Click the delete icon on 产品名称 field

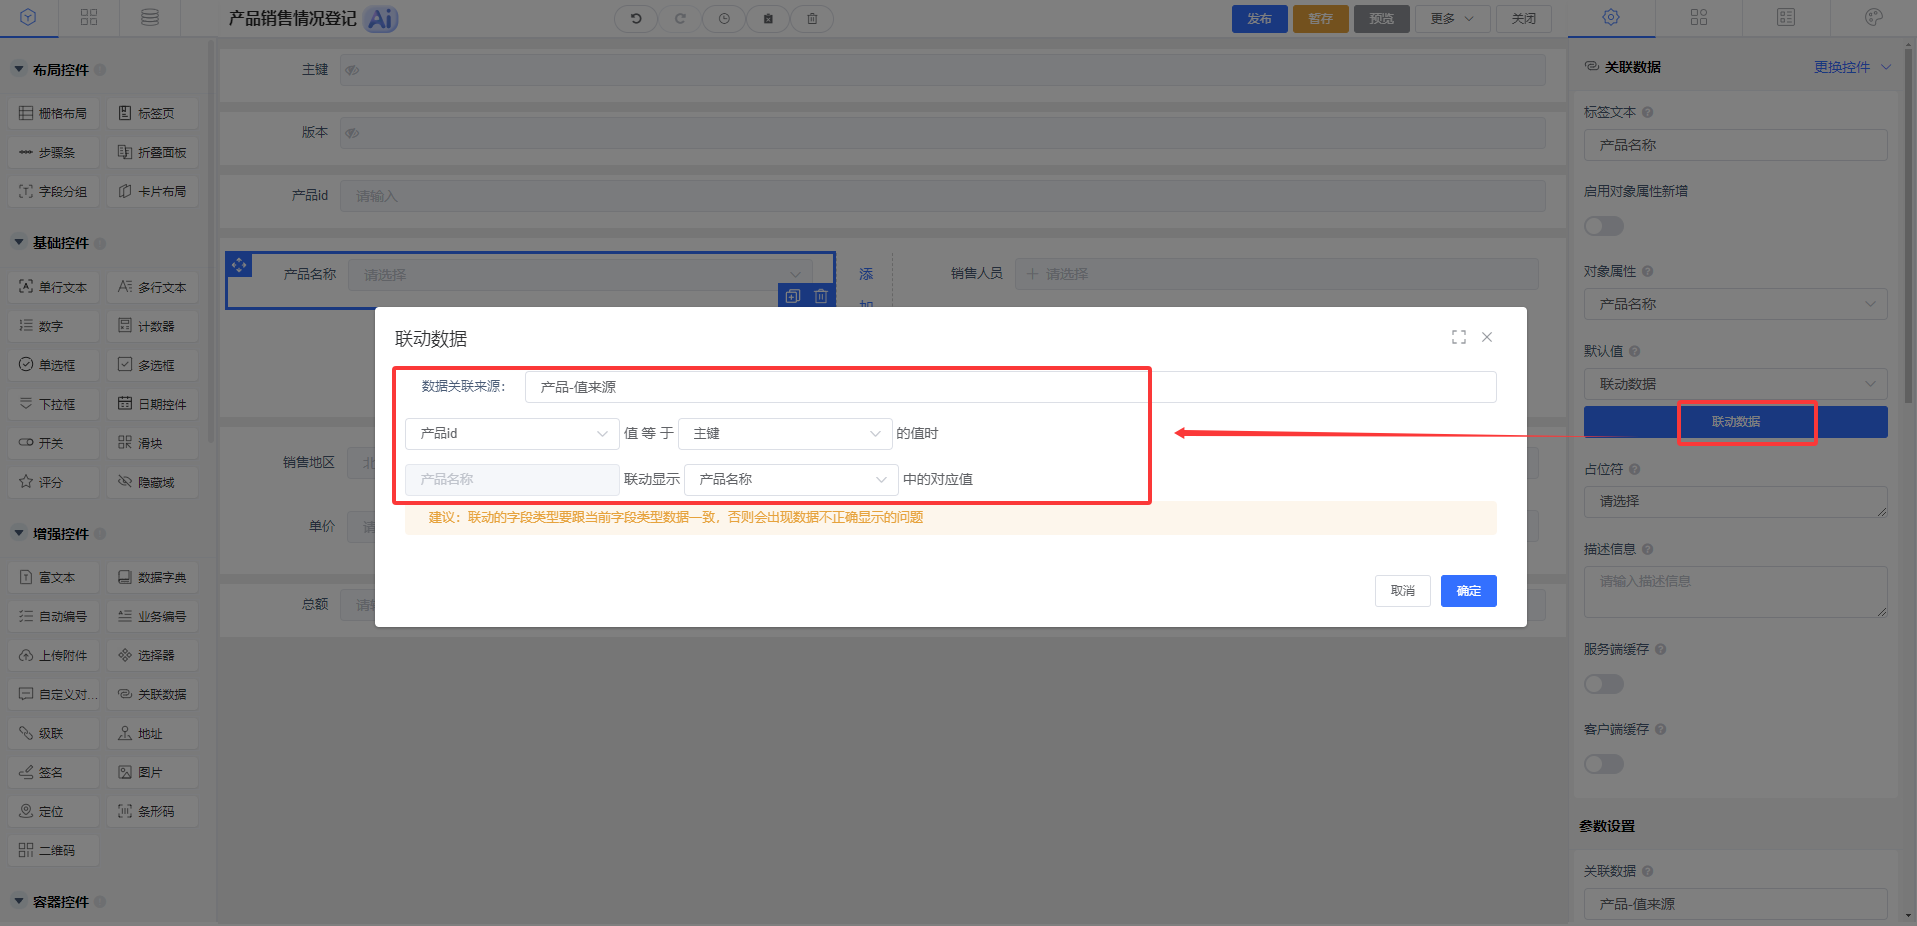pos(821,296)
